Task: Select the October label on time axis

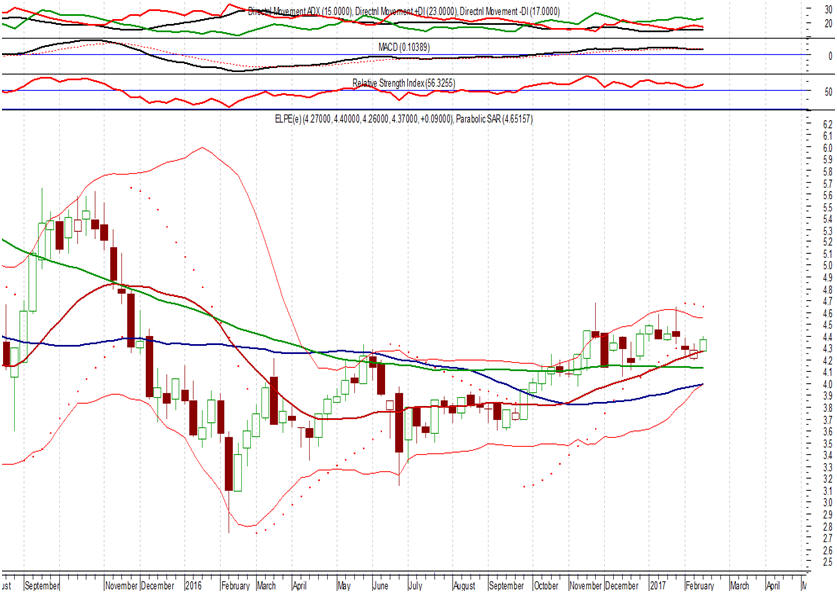Action: pos(547,586)
